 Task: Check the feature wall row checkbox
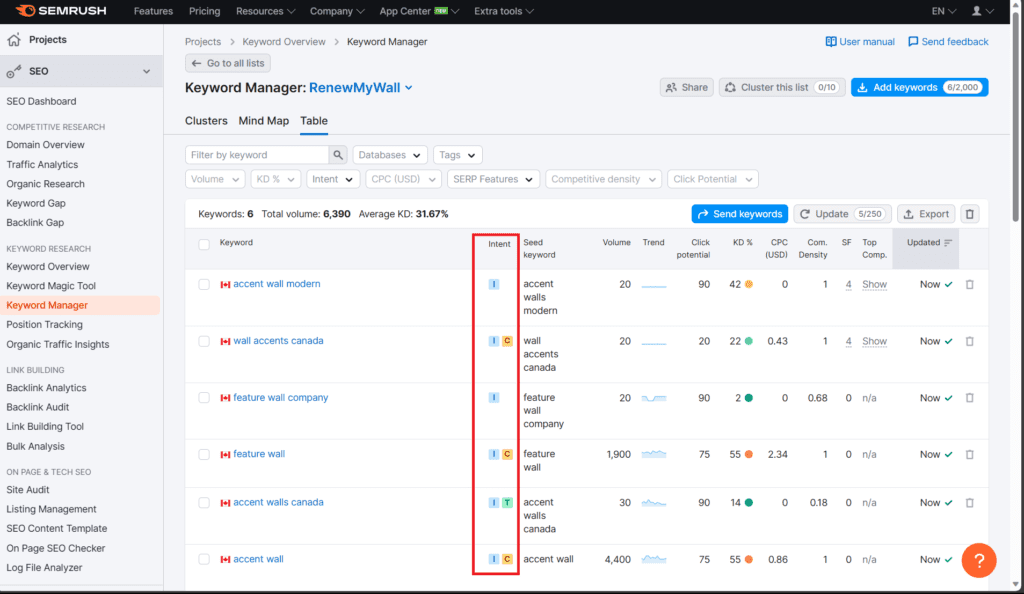click(204, 454)
